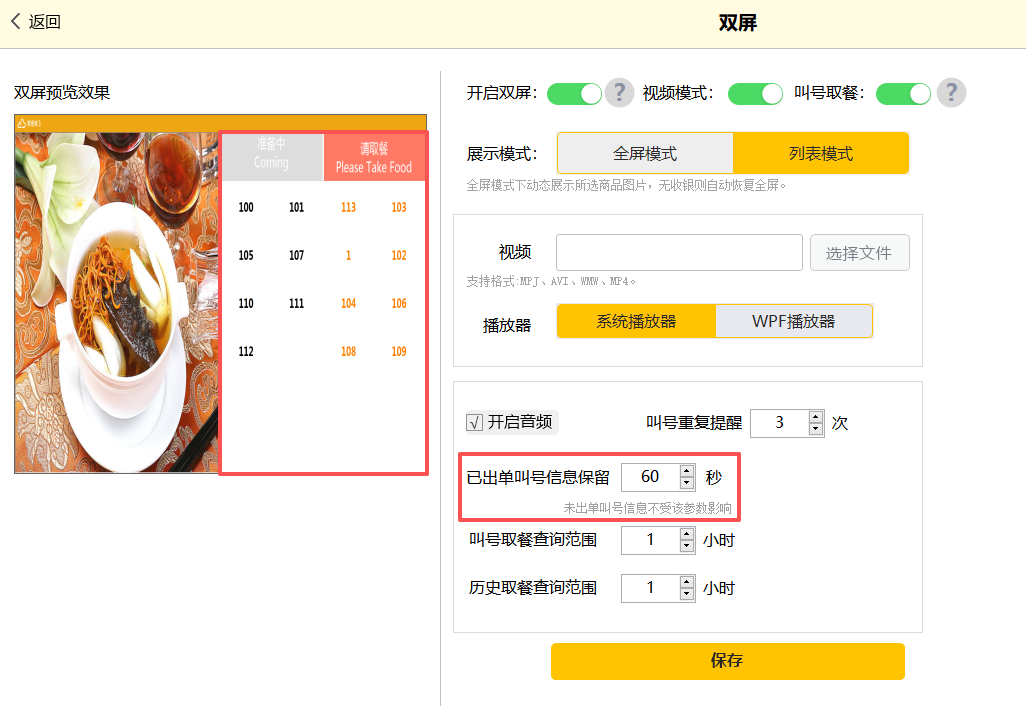Toggle the 开启双屏 switch
The image size is (1026, 706).
574,94
